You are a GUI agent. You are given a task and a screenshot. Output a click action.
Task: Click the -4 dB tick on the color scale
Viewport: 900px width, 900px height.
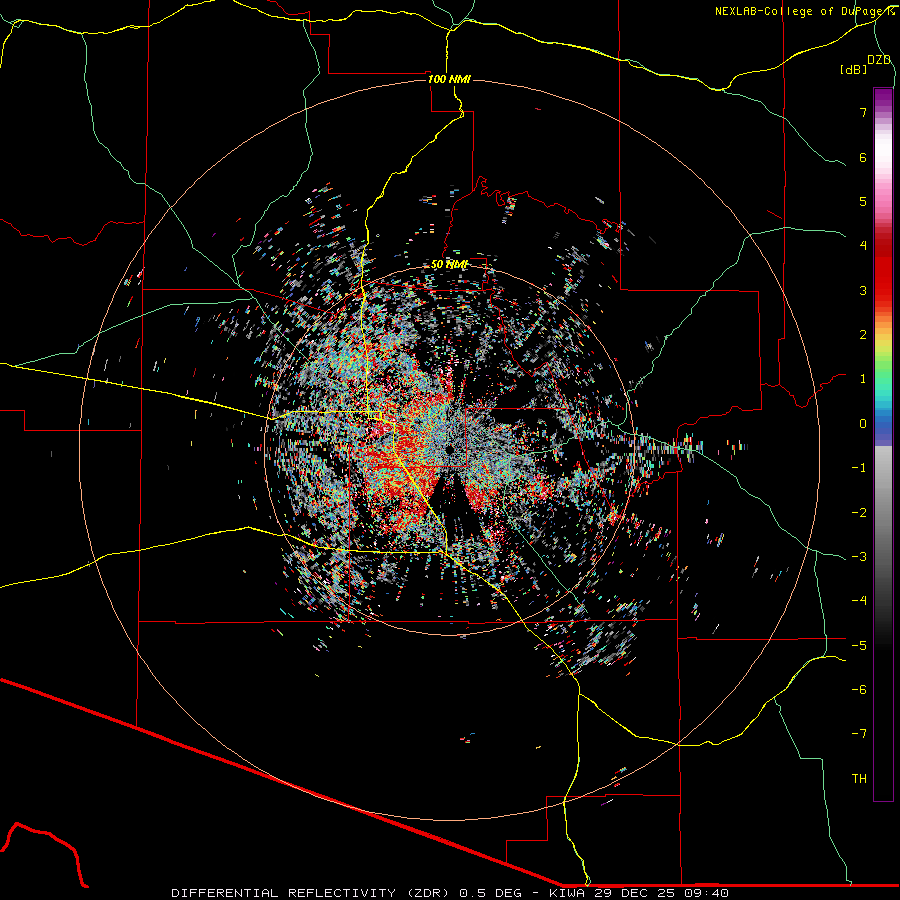(x=859, y=600)
